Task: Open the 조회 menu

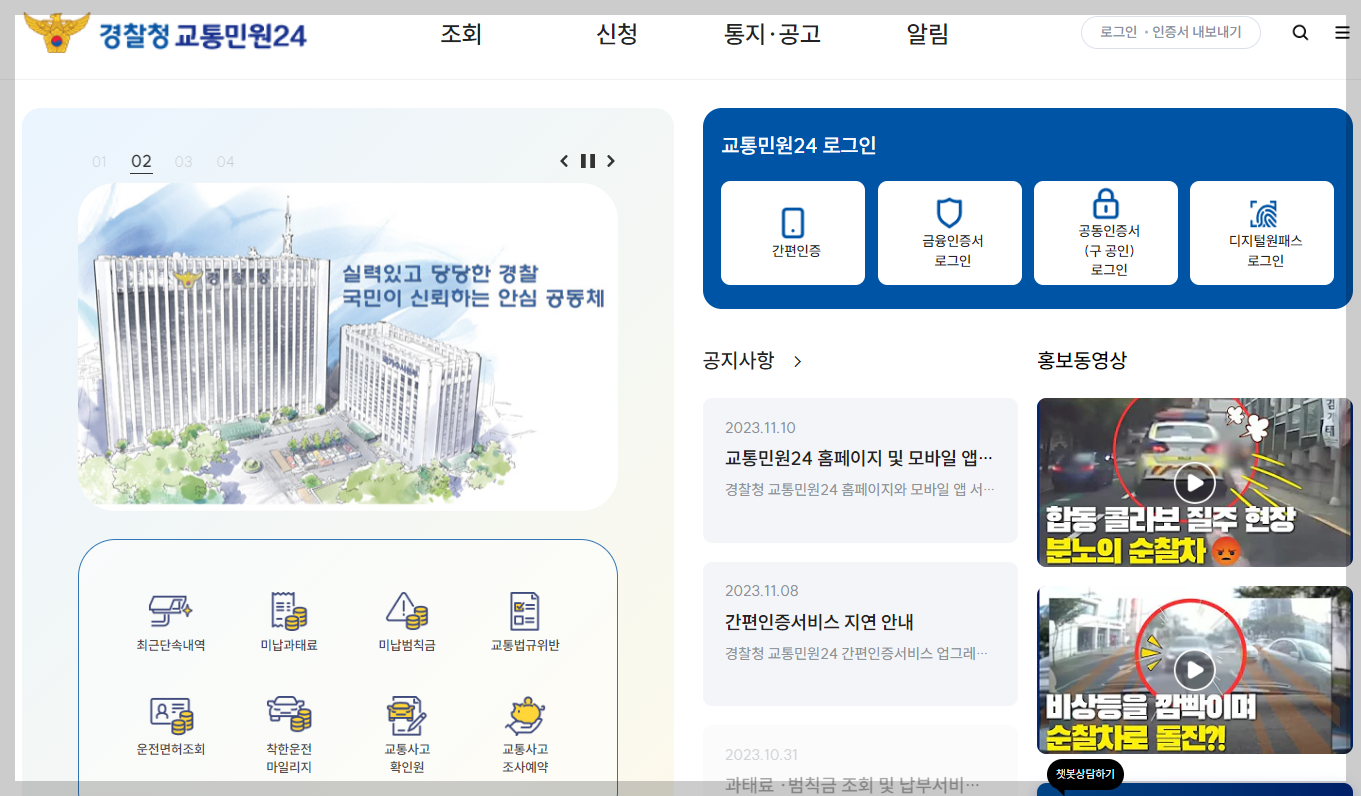Action: tap(461, 32)
